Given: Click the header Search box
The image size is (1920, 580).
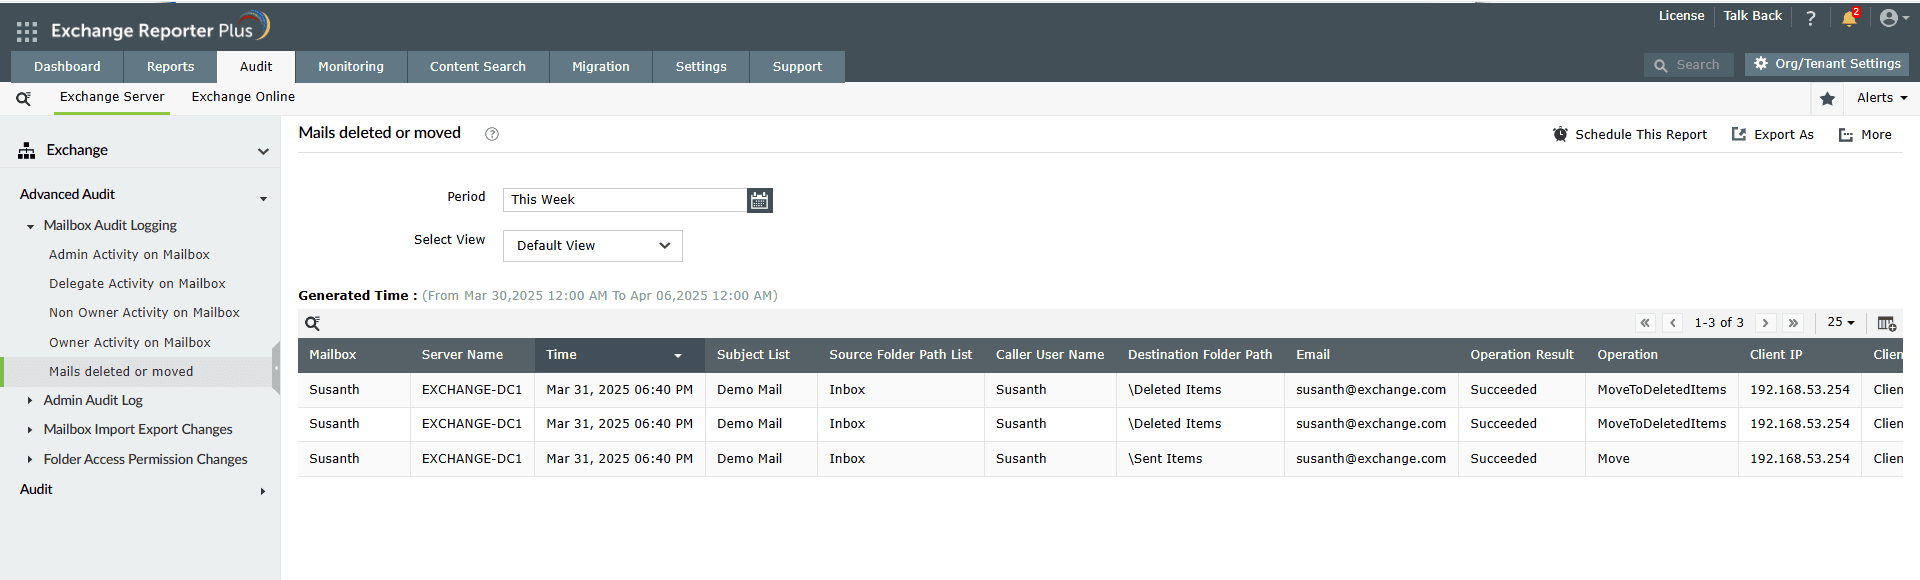Looking at the screenshot, I should click(1689, 65).
